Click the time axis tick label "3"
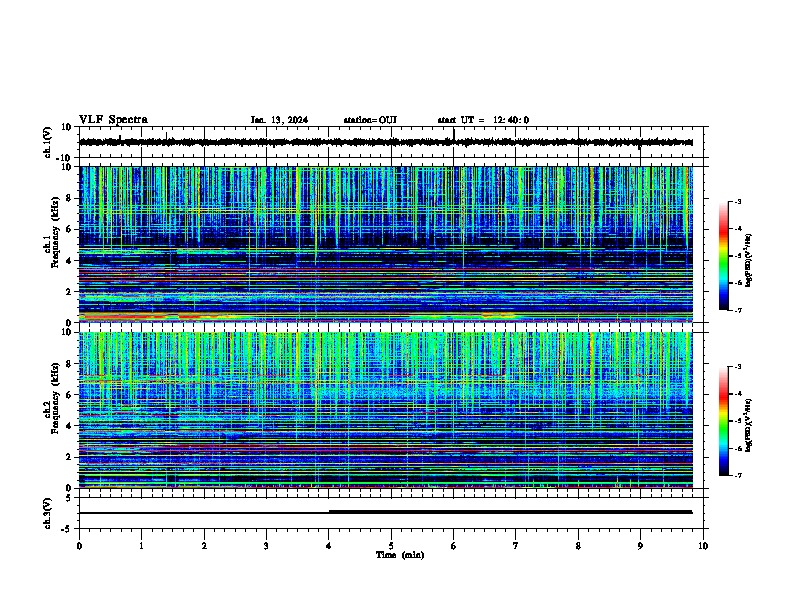This screenshot has height=612, width=792. point(266,546)
